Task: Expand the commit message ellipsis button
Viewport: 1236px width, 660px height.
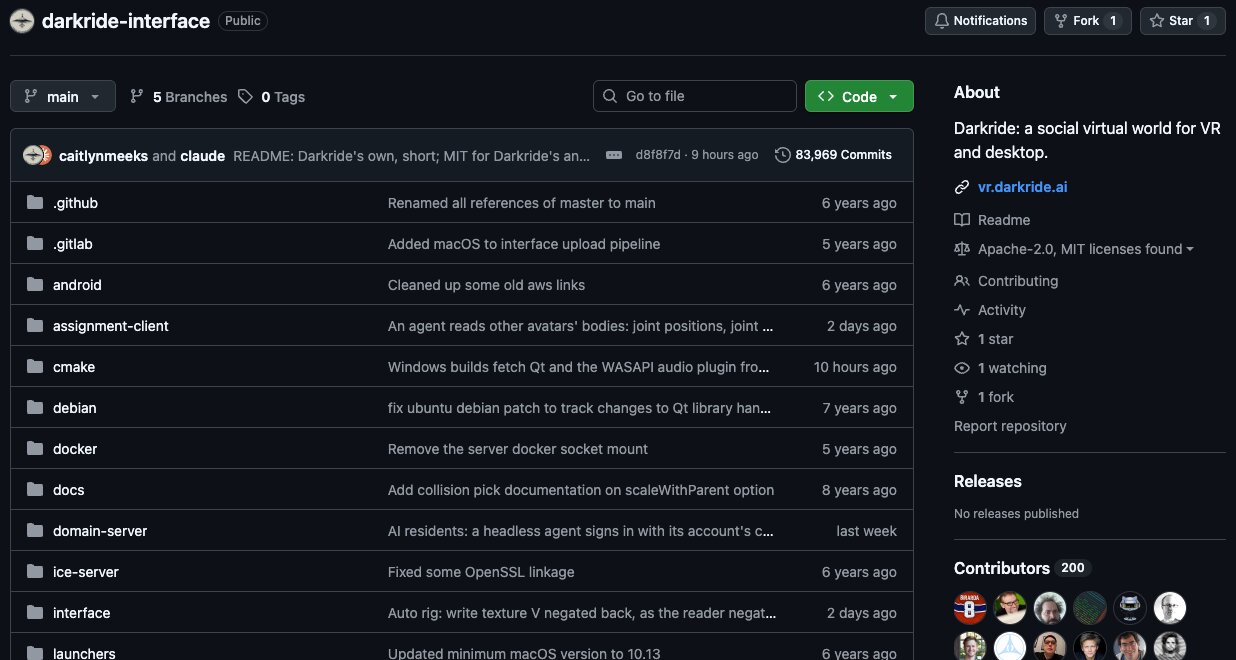Action: pos(614,155)
